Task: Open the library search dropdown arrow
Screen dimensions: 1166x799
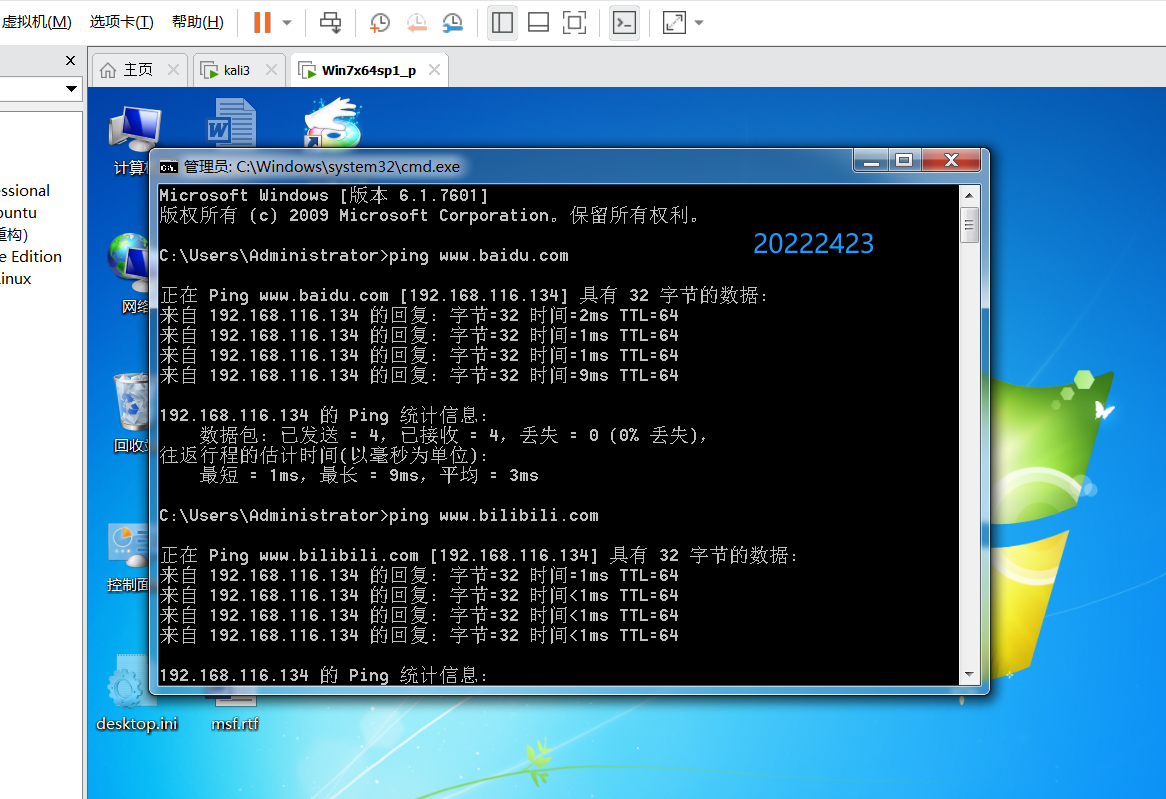Action: pyautogui.click(x=71, y=89)
